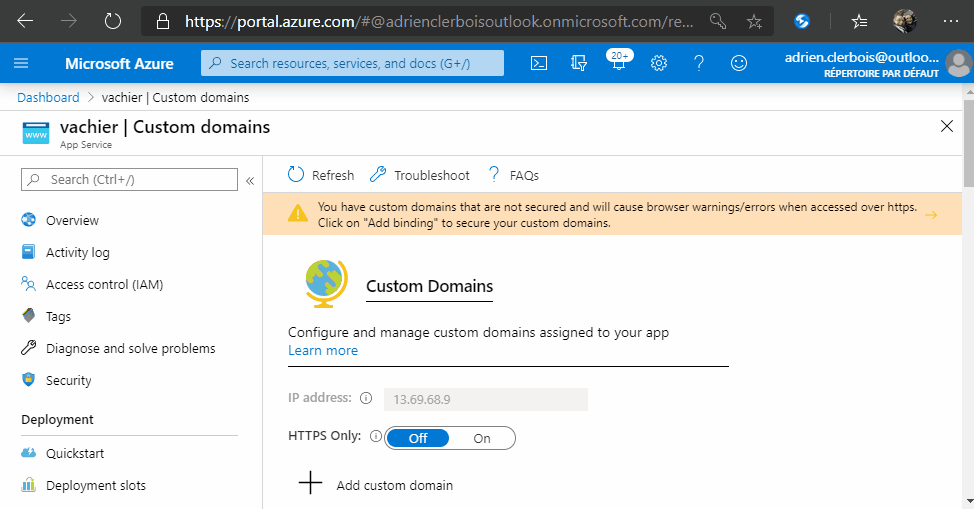This screenshot has height=509, width=974.
Task: Close the Custom domains blade
Action: [x=947, y=125]
